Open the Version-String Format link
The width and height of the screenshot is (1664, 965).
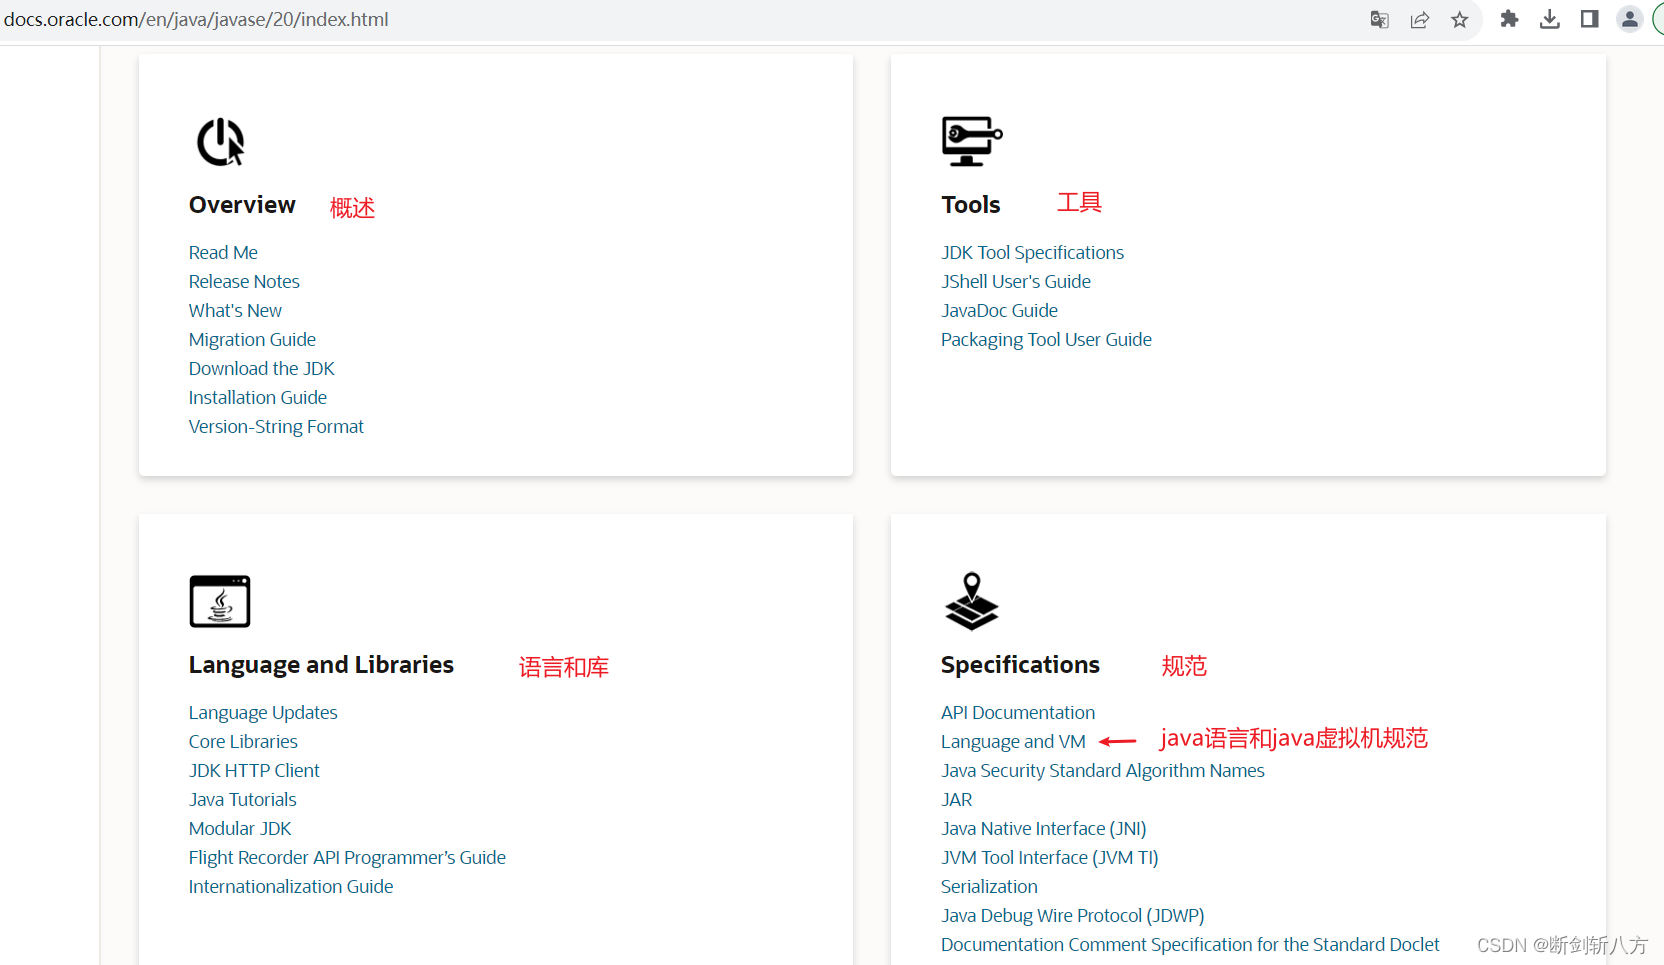point(276,427)
